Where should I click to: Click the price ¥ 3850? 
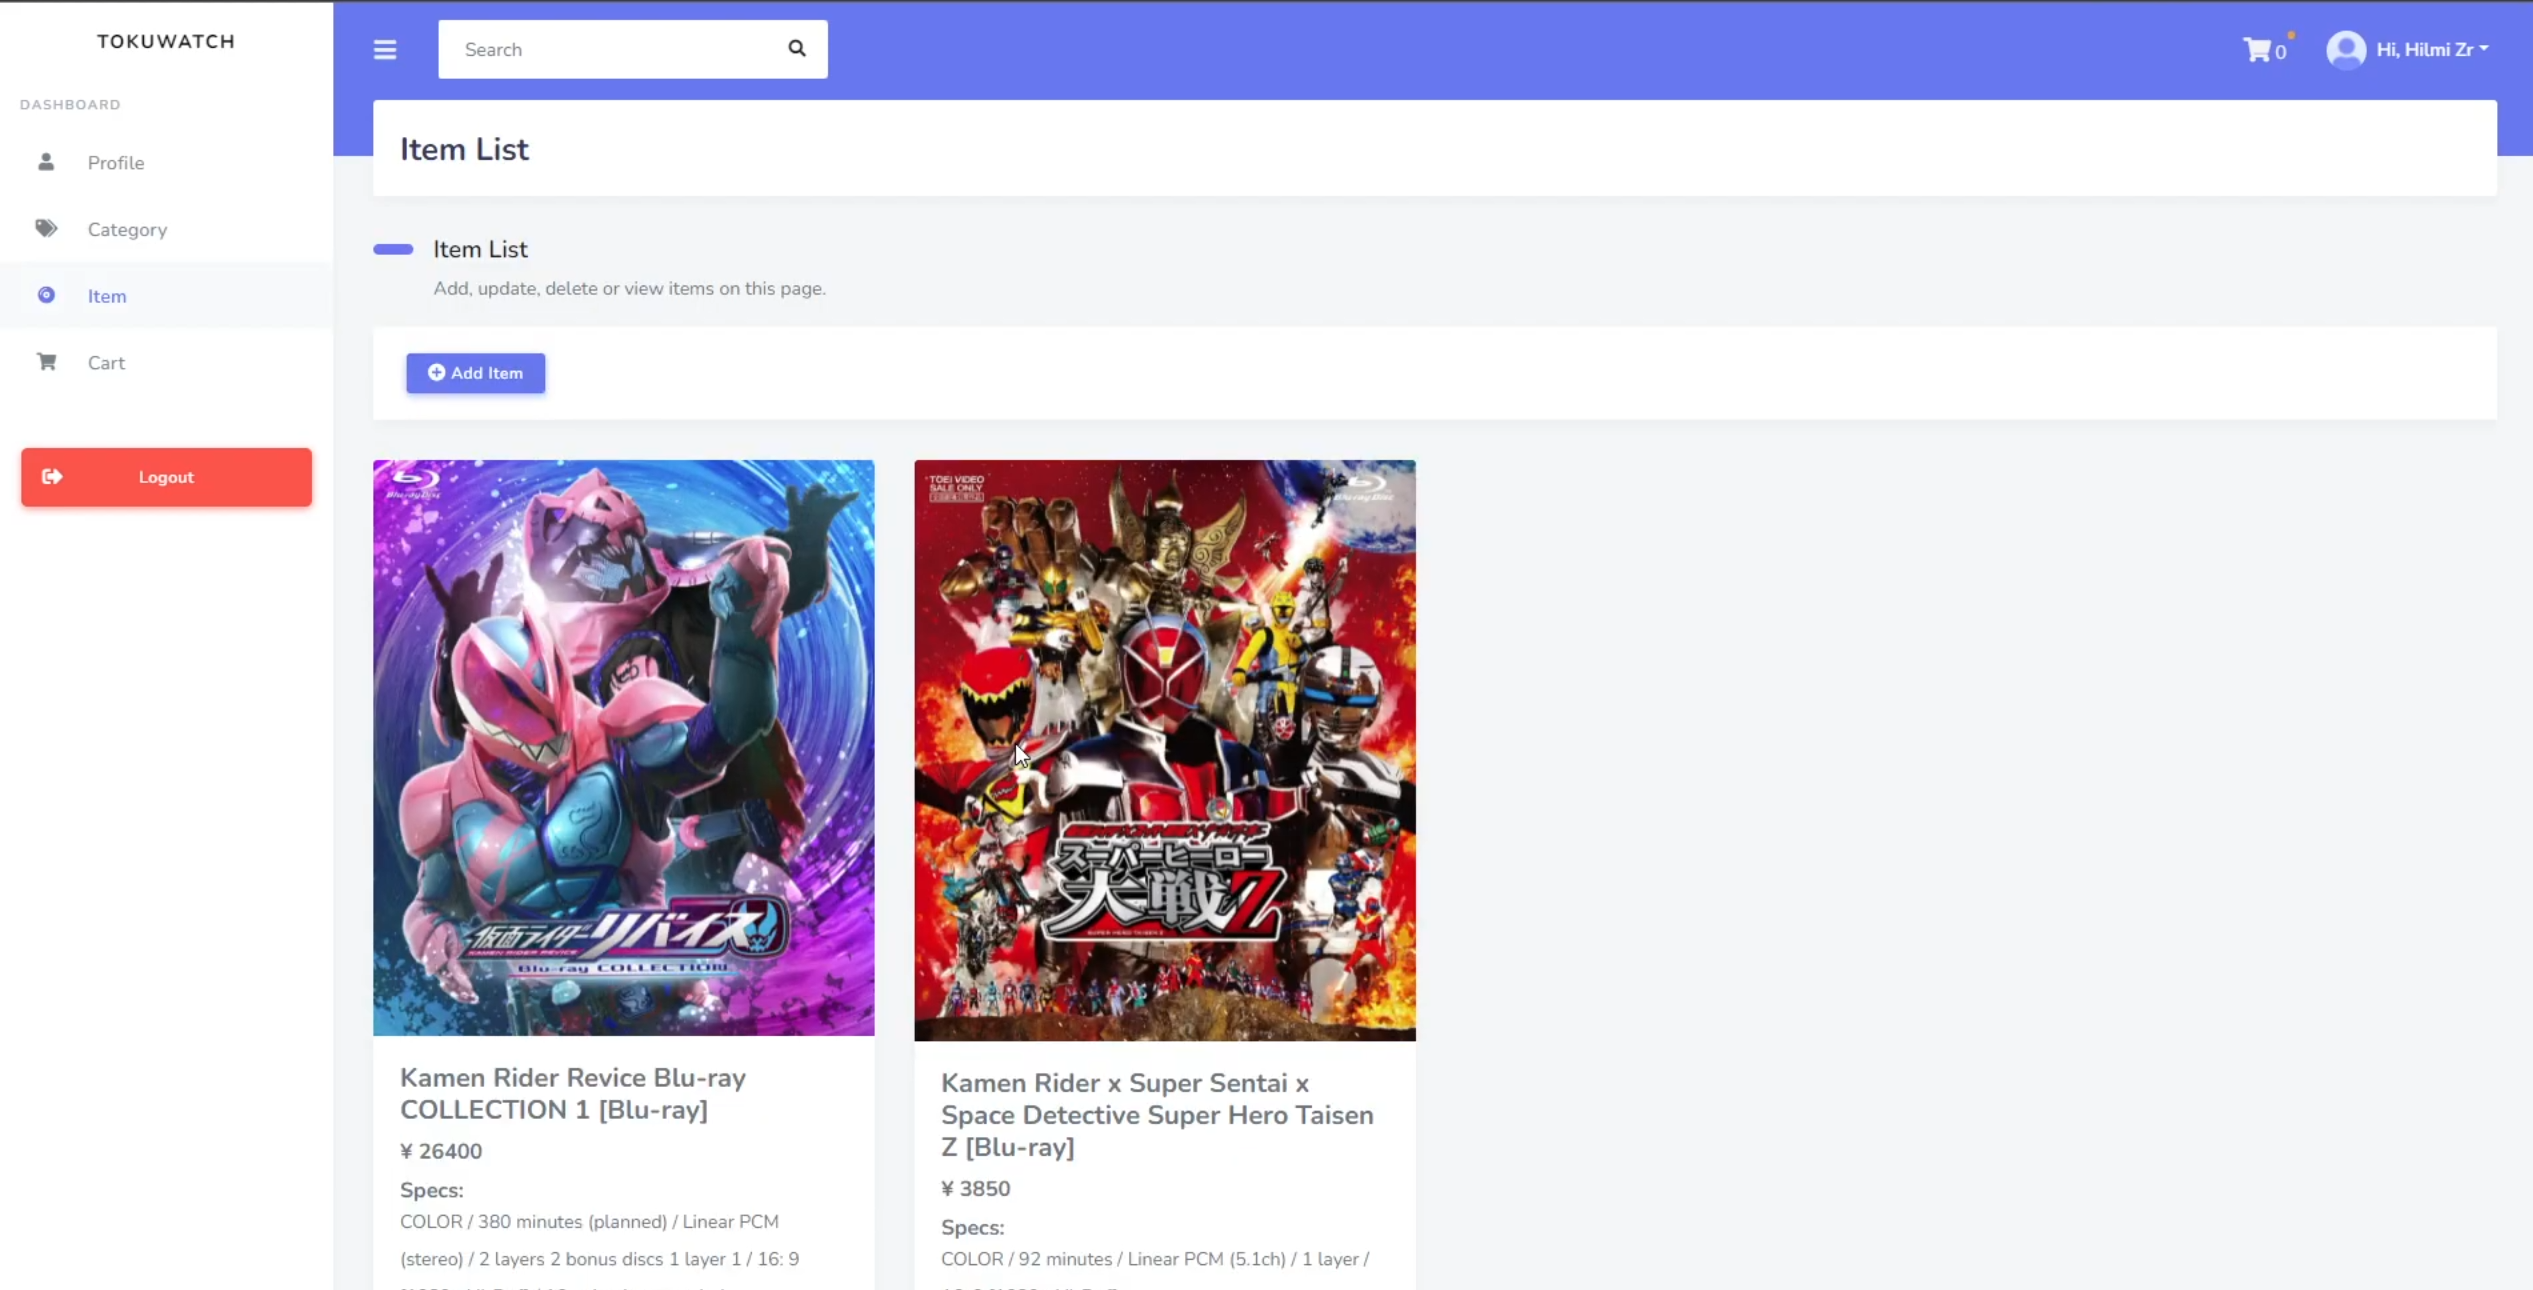(975, 1188)
